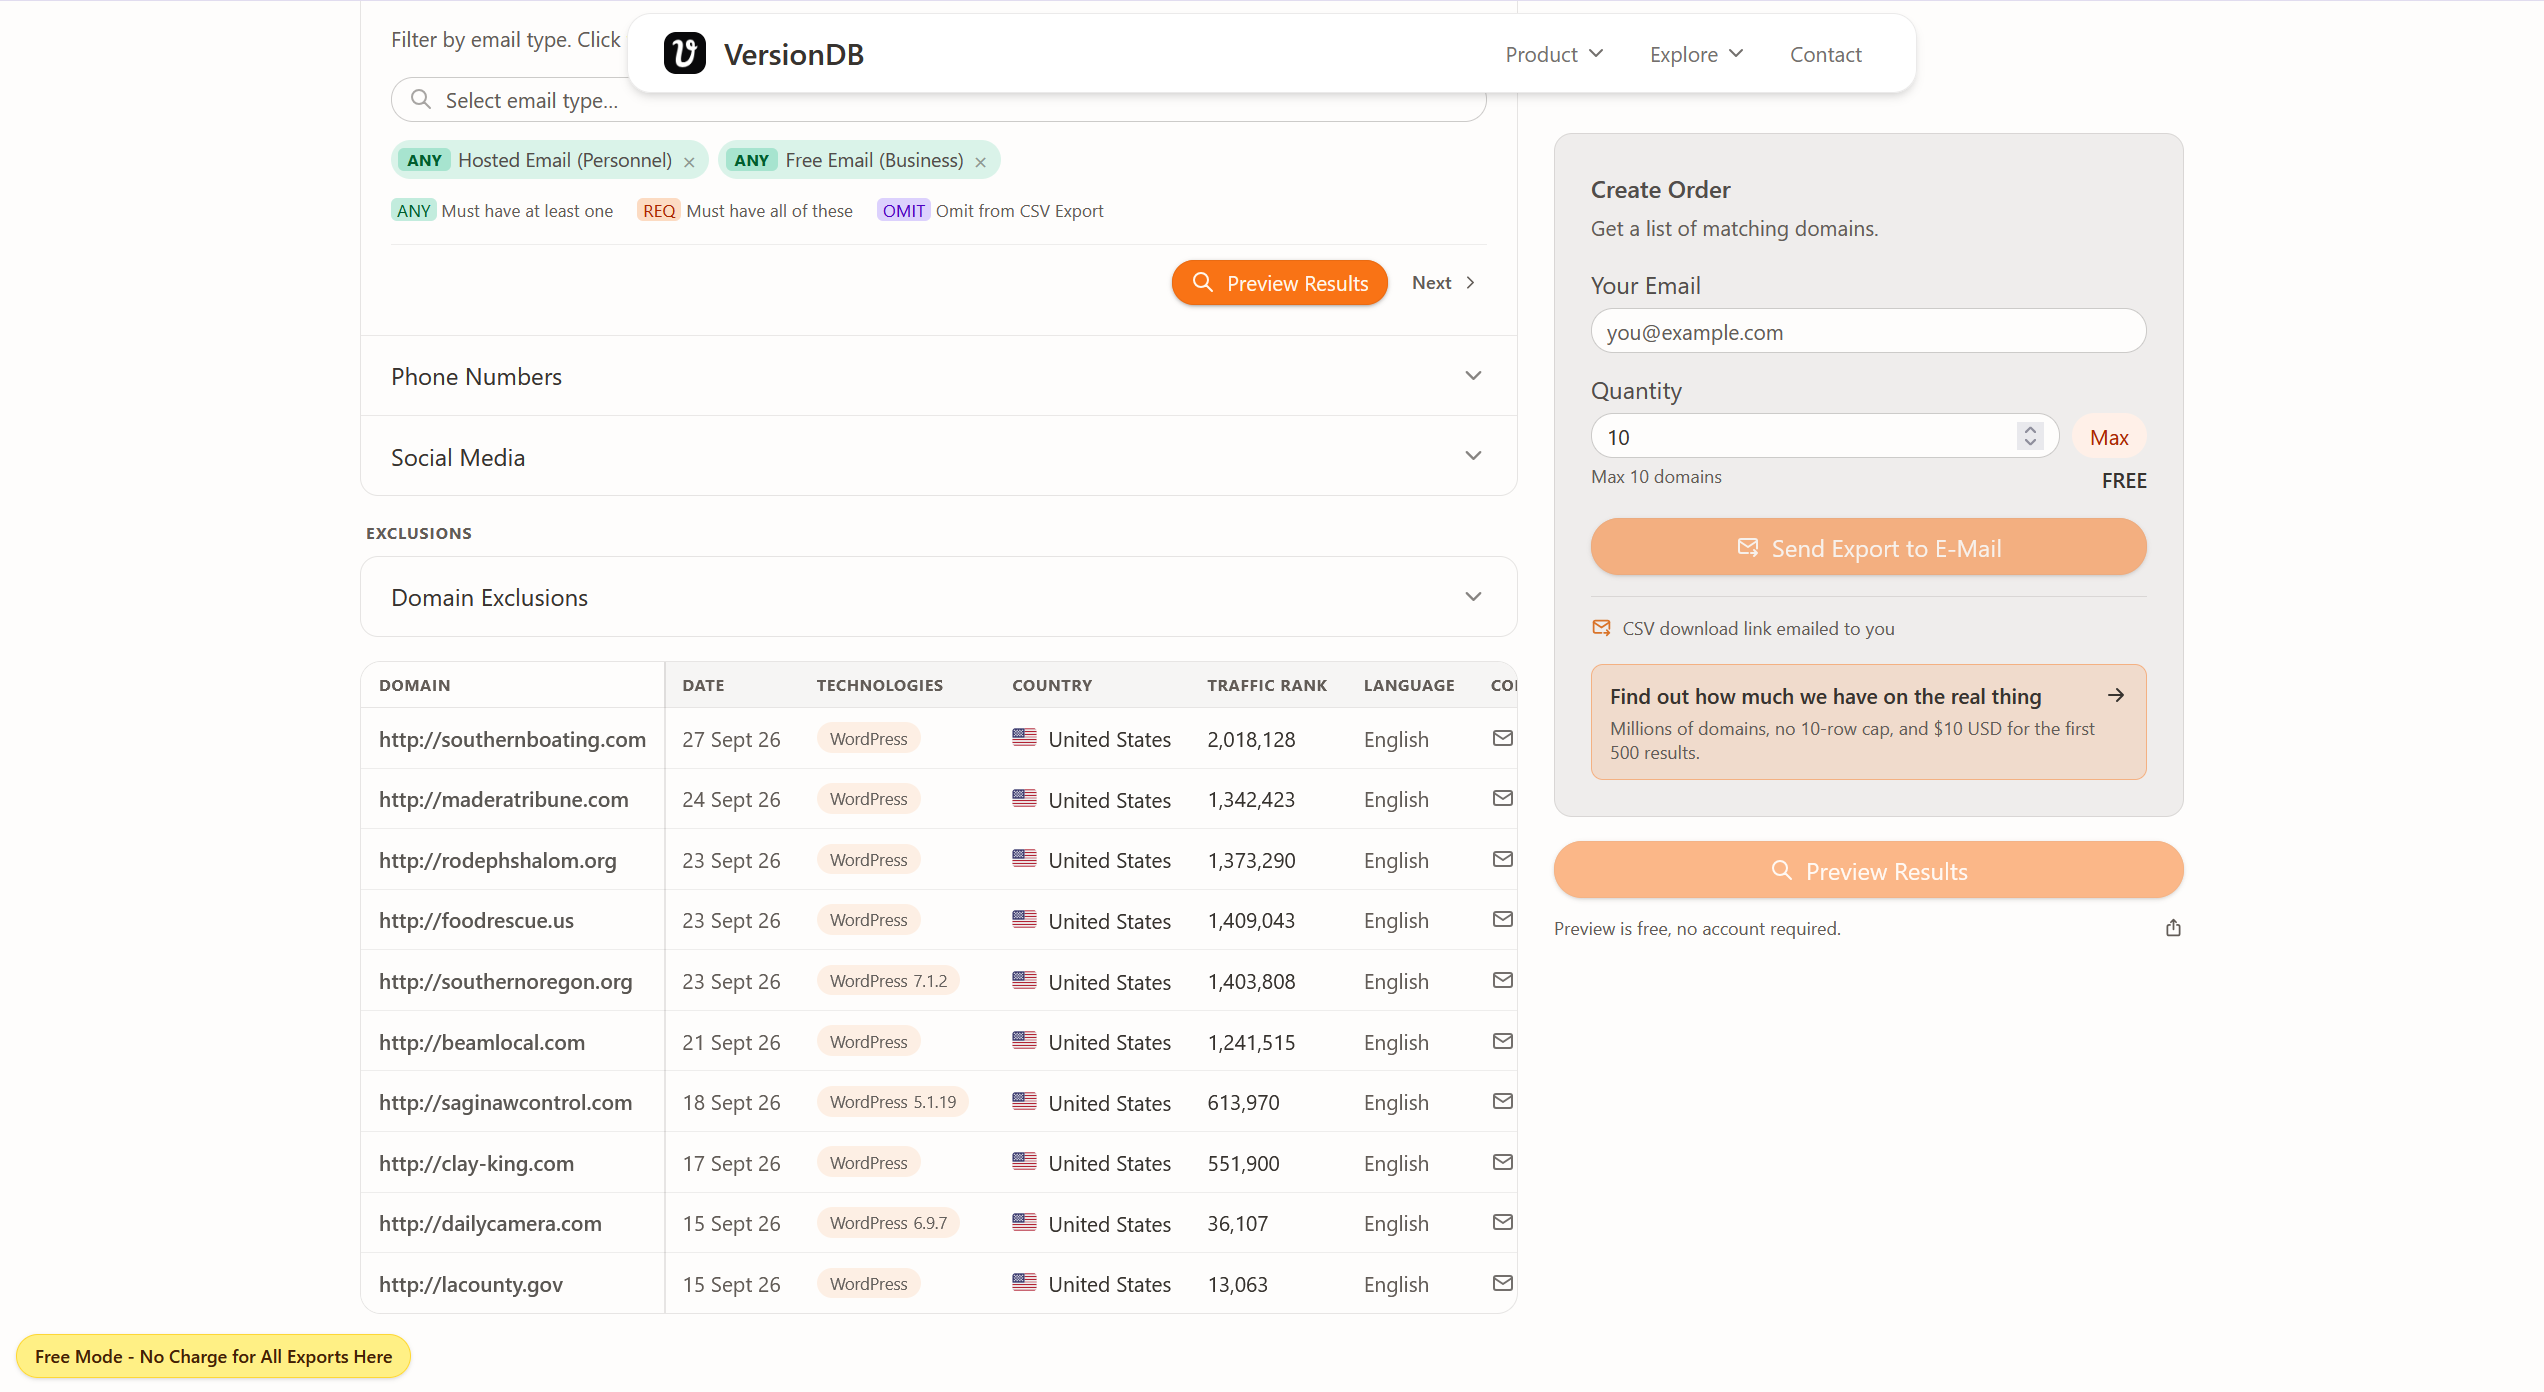
Task: Click the US flag in lacounty.gov row
Action: point(1024,1282)
